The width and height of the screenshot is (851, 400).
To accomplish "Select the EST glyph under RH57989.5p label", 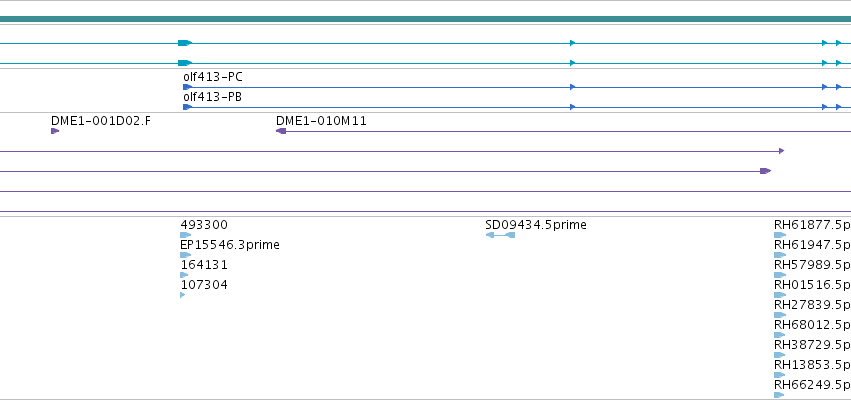I will pos(780,275).
